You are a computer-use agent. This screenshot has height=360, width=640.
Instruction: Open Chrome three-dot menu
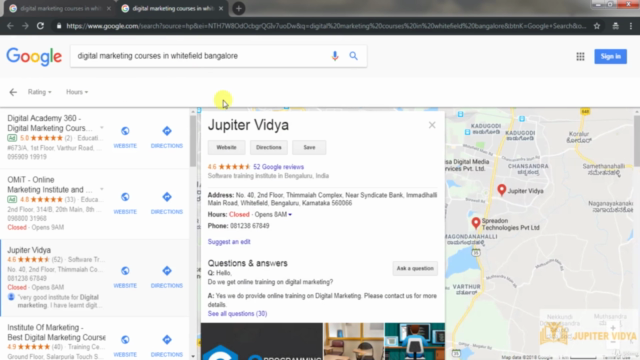coord(631,26)
